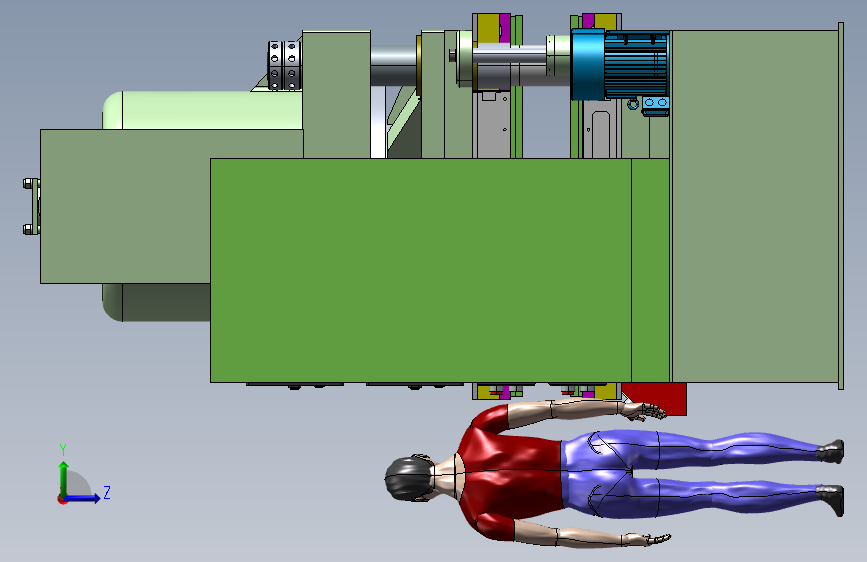Select the tall grey-green enclosure on the right
The width and height of the screenshot is (867, 562).
[755, 206]
